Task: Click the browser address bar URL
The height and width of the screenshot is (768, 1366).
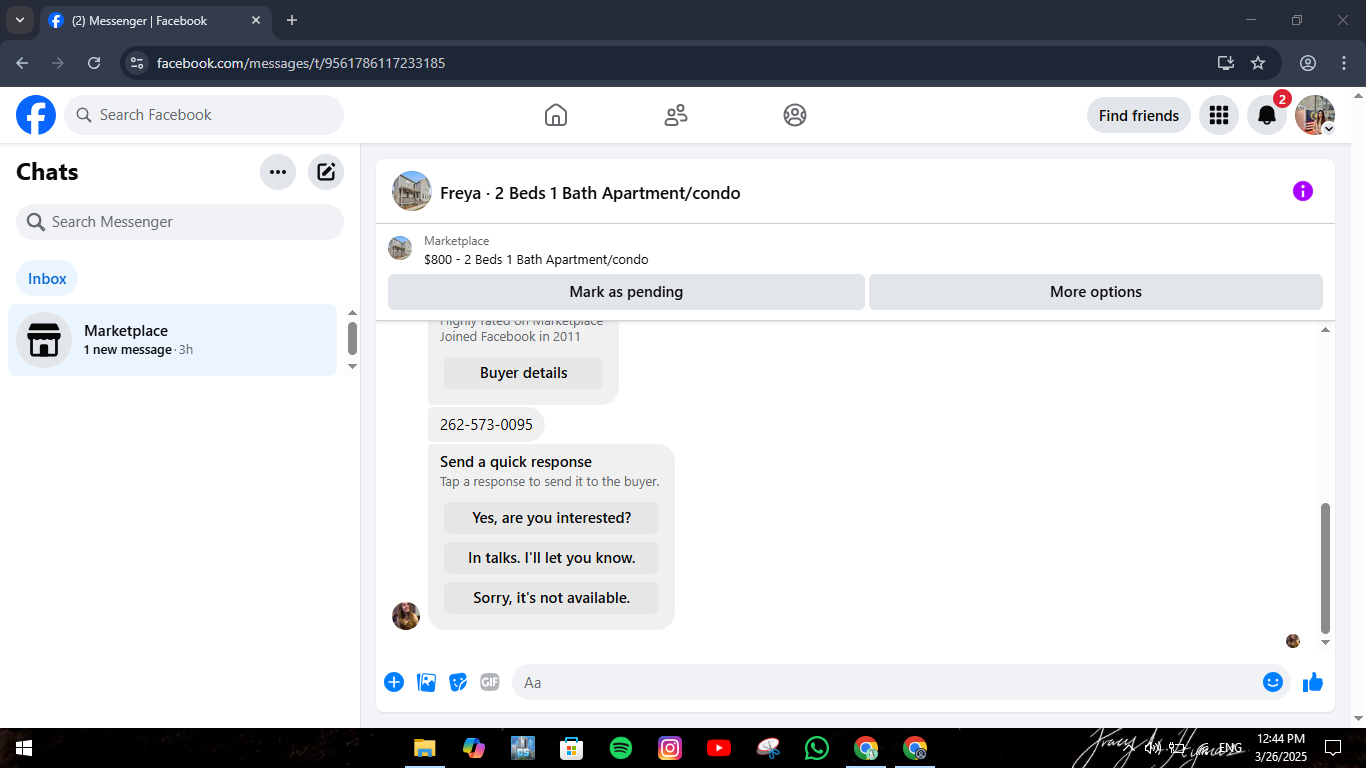Action: click(x=301, y=63)
